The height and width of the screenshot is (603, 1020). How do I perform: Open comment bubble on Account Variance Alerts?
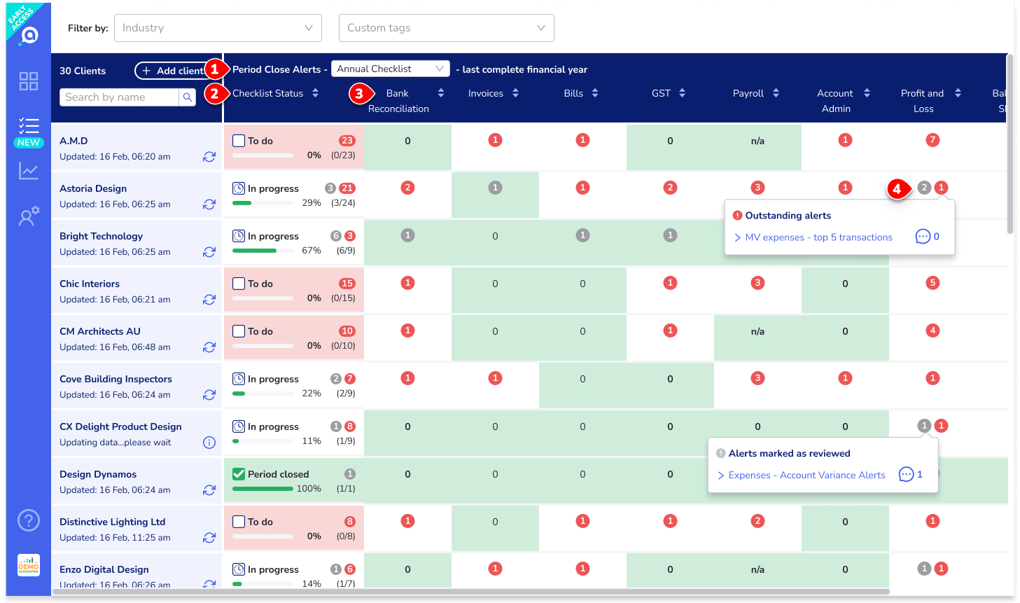[907, 475]
